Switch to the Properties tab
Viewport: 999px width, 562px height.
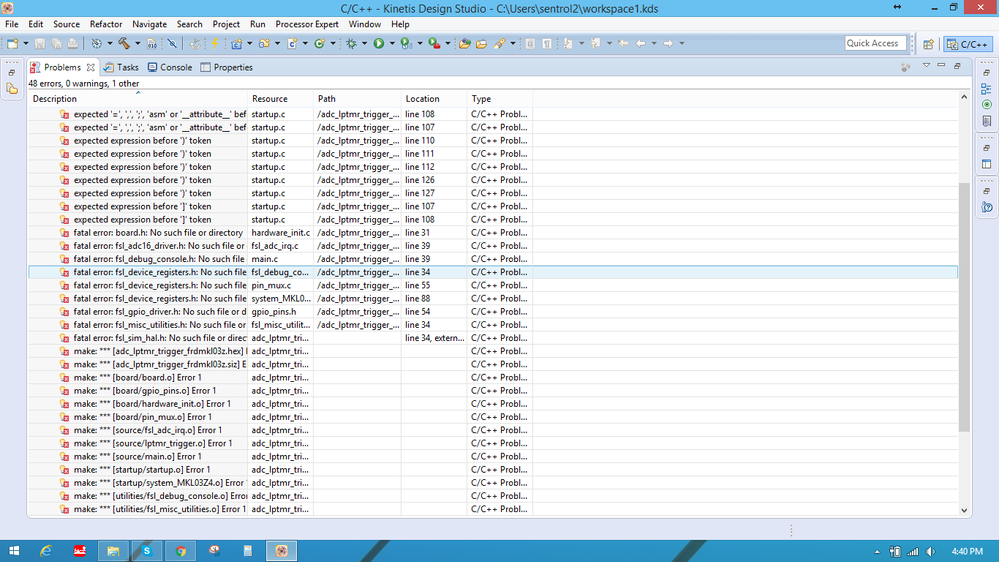tap(227, 68)
